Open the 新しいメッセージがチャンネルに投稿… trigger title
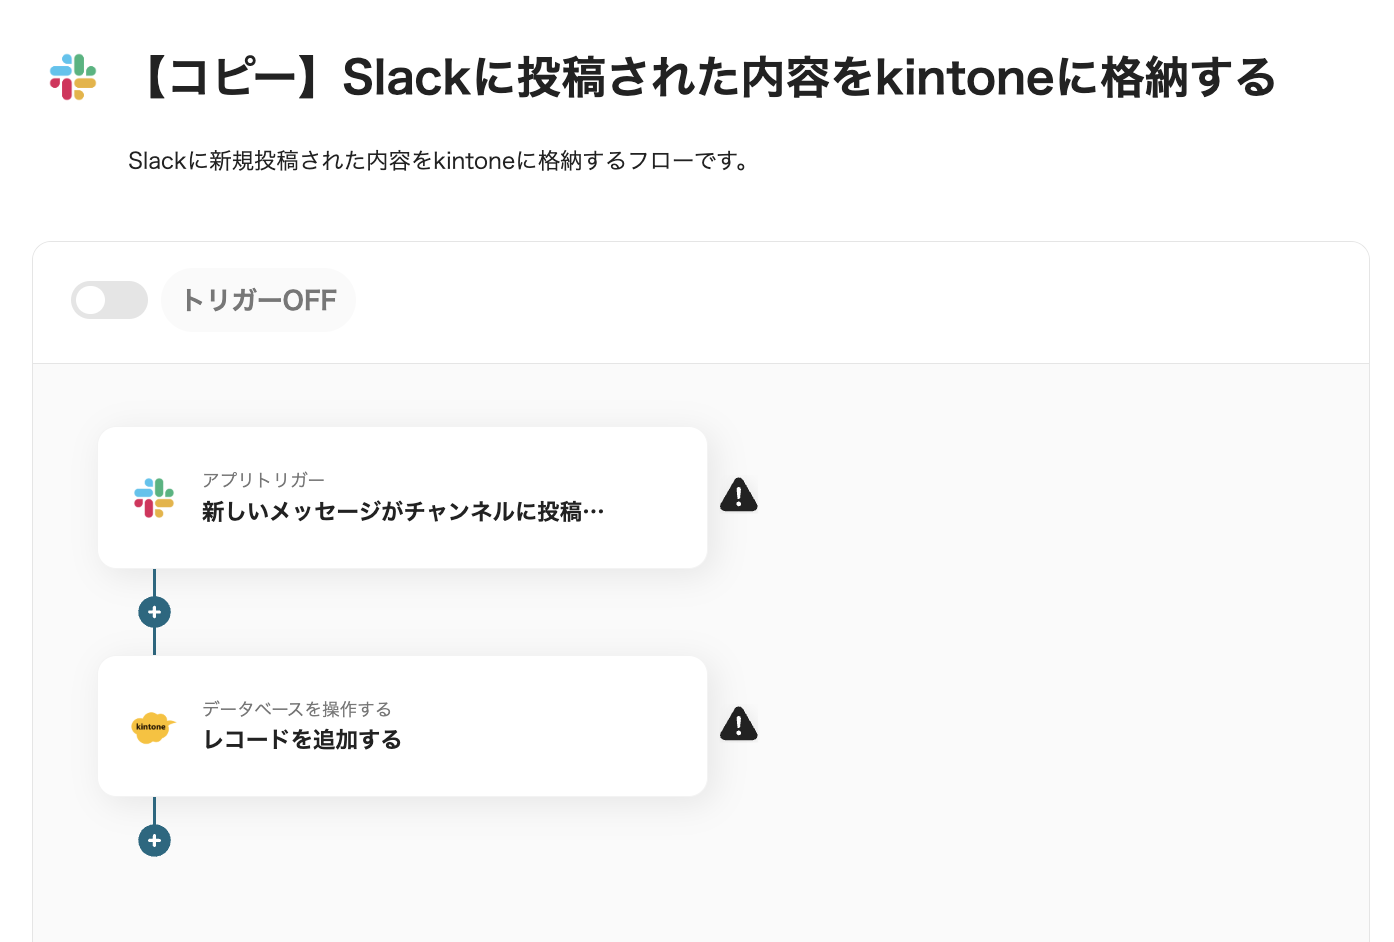The width and height of the screenshot is (1394, 942). click(x=403, y=512)
